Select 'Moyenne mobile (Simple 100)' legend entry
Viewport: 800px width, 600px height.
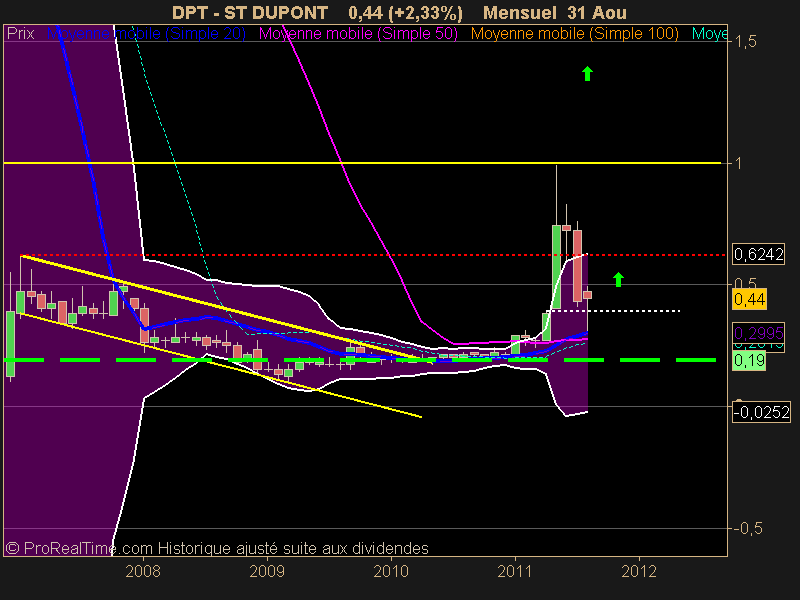574,34
